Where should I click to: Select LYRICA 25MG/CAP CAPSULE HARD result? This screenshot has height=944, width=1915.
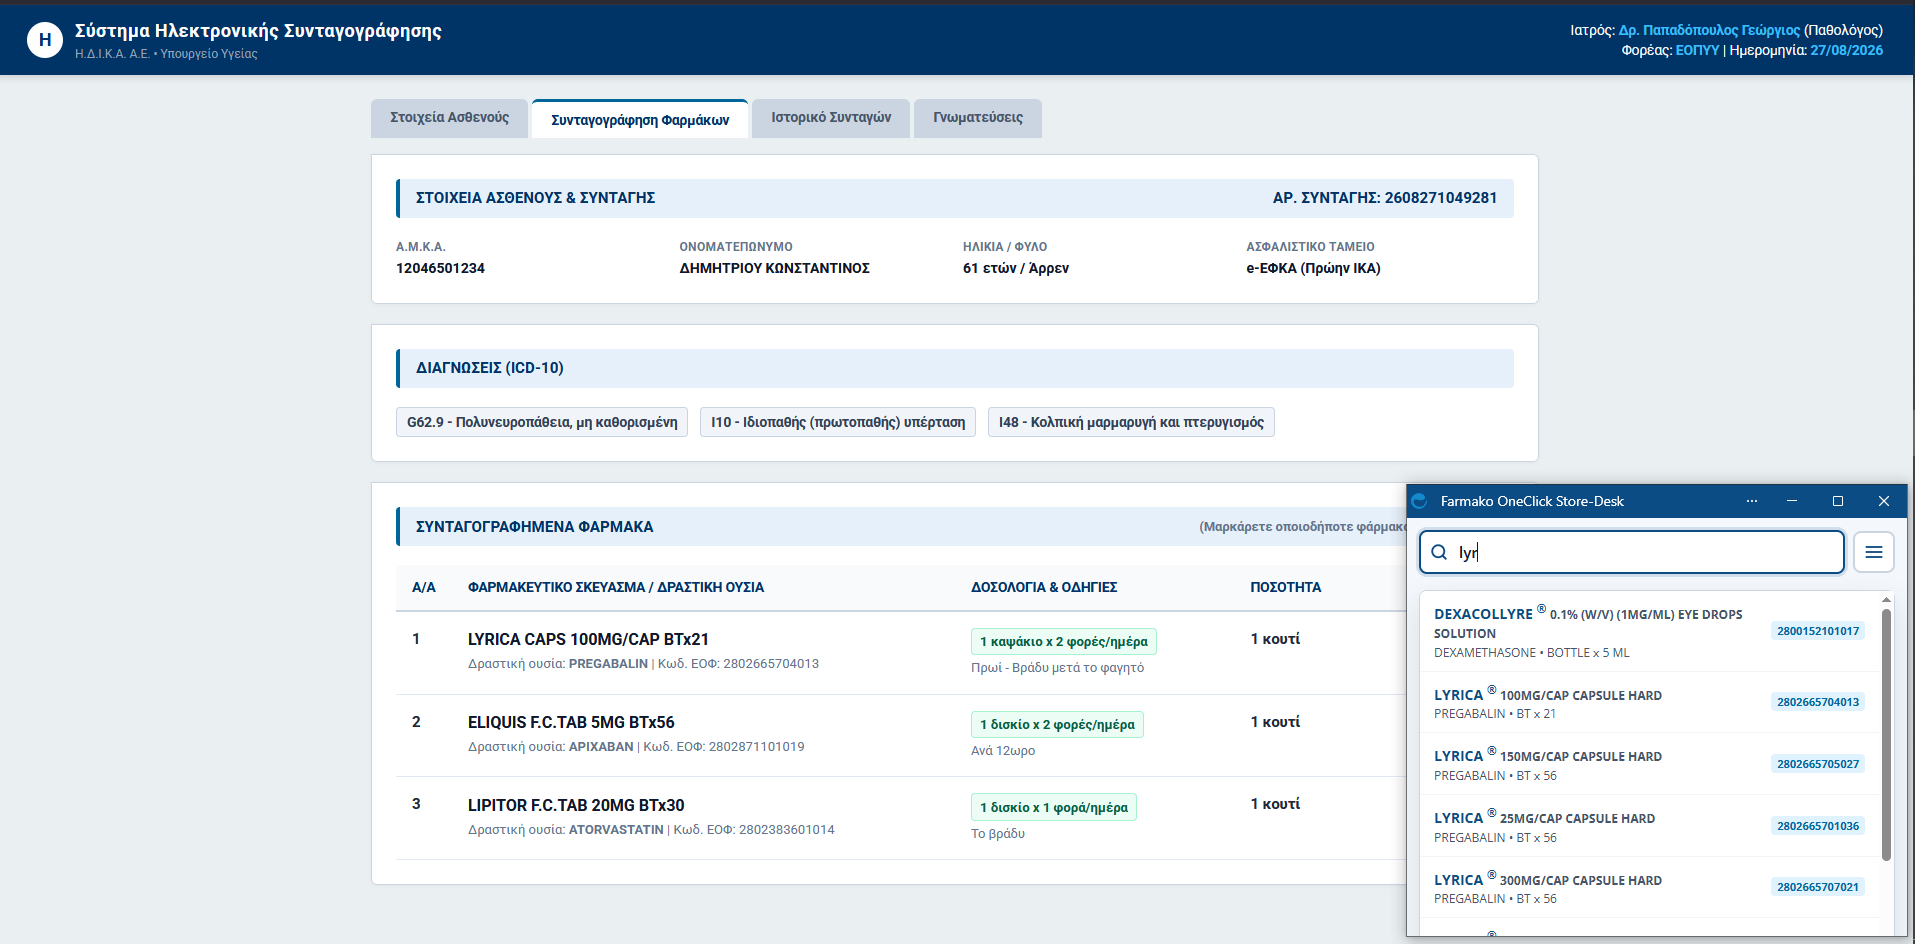1650,827
